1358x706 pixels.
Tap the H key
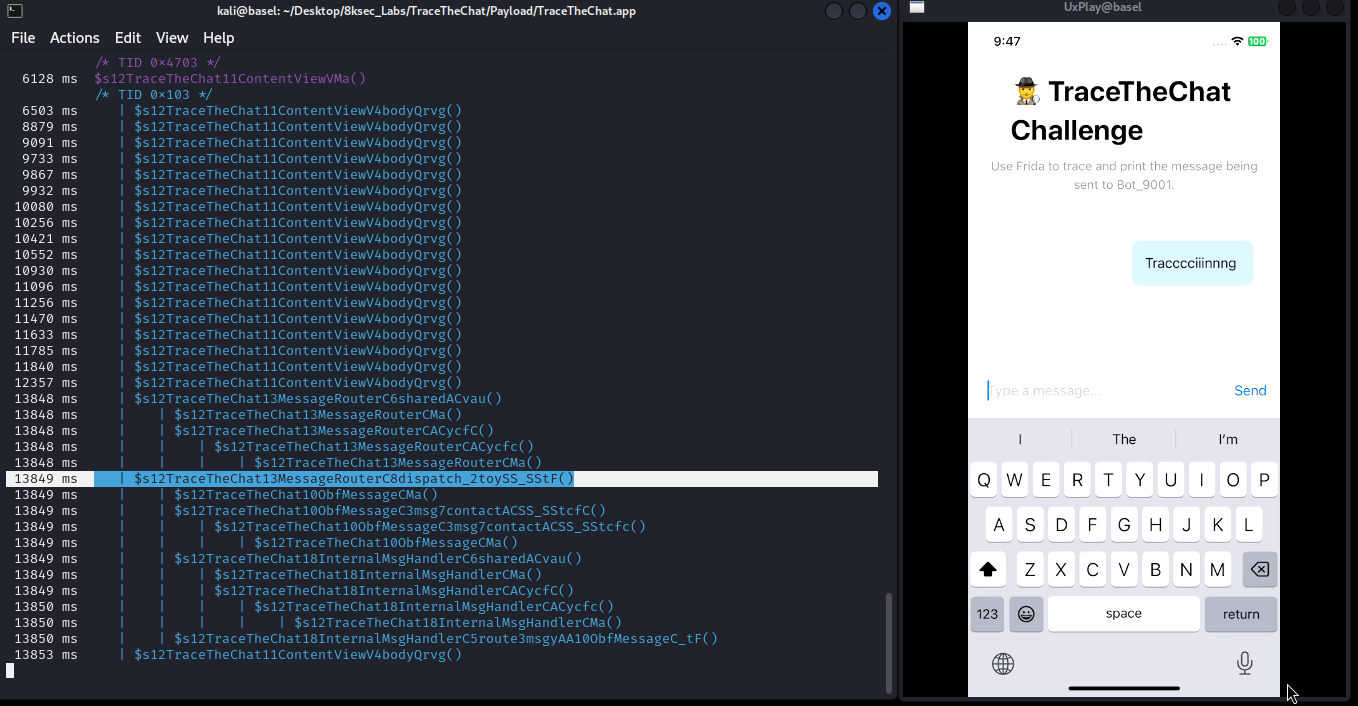pos(1155,525)
